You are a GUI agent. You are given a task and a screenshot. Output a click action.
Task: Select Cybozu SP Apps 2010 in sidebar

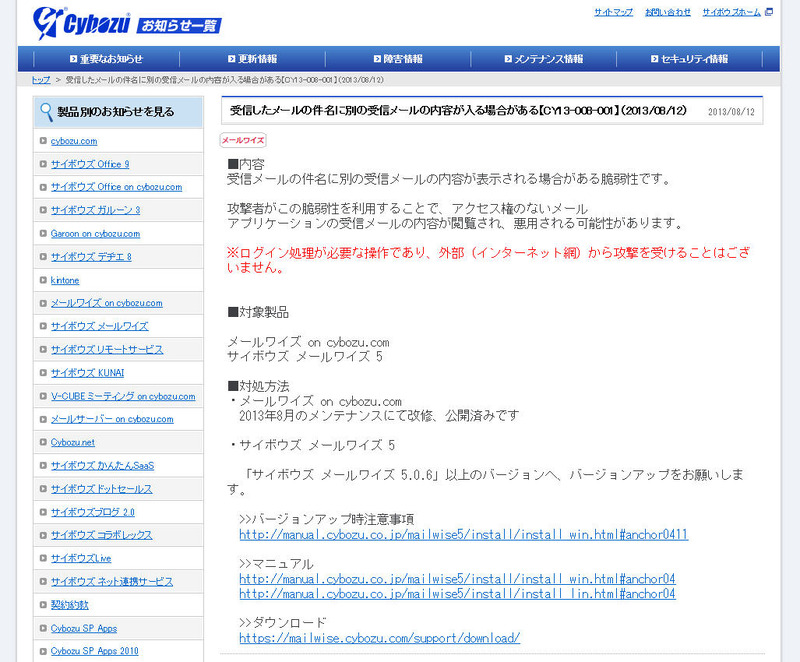(x=94, y=651)
